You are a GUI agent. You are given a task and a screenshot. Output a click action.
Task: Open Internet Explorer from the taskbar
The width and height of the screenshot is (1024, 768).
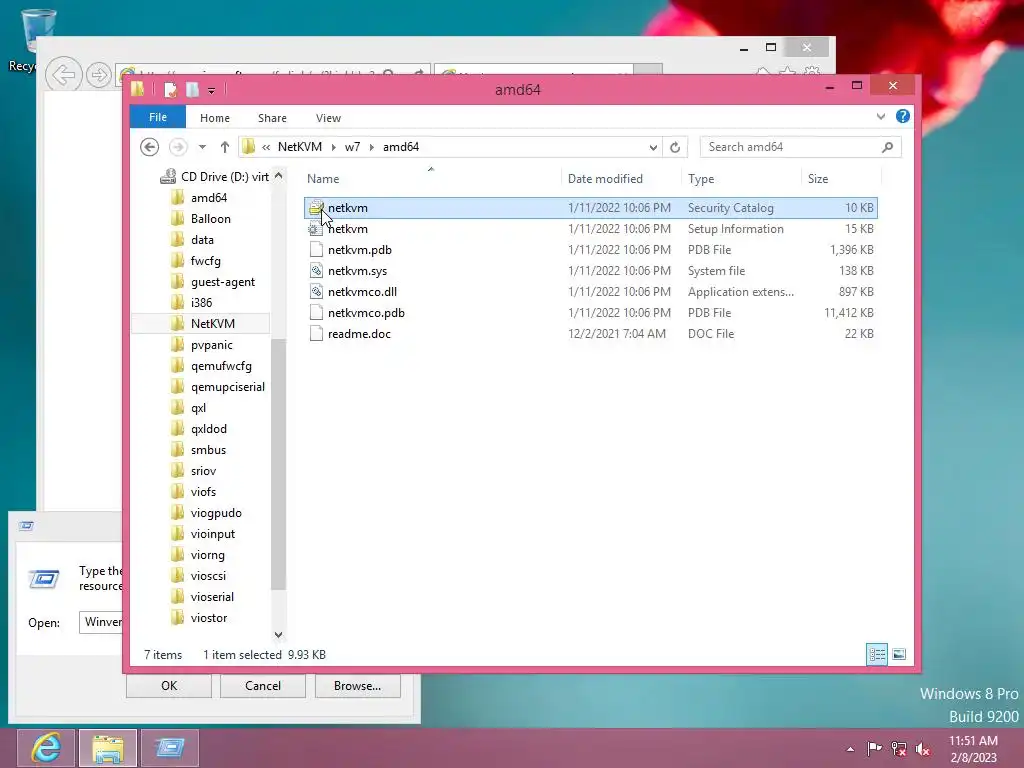(x=46, y=748)
